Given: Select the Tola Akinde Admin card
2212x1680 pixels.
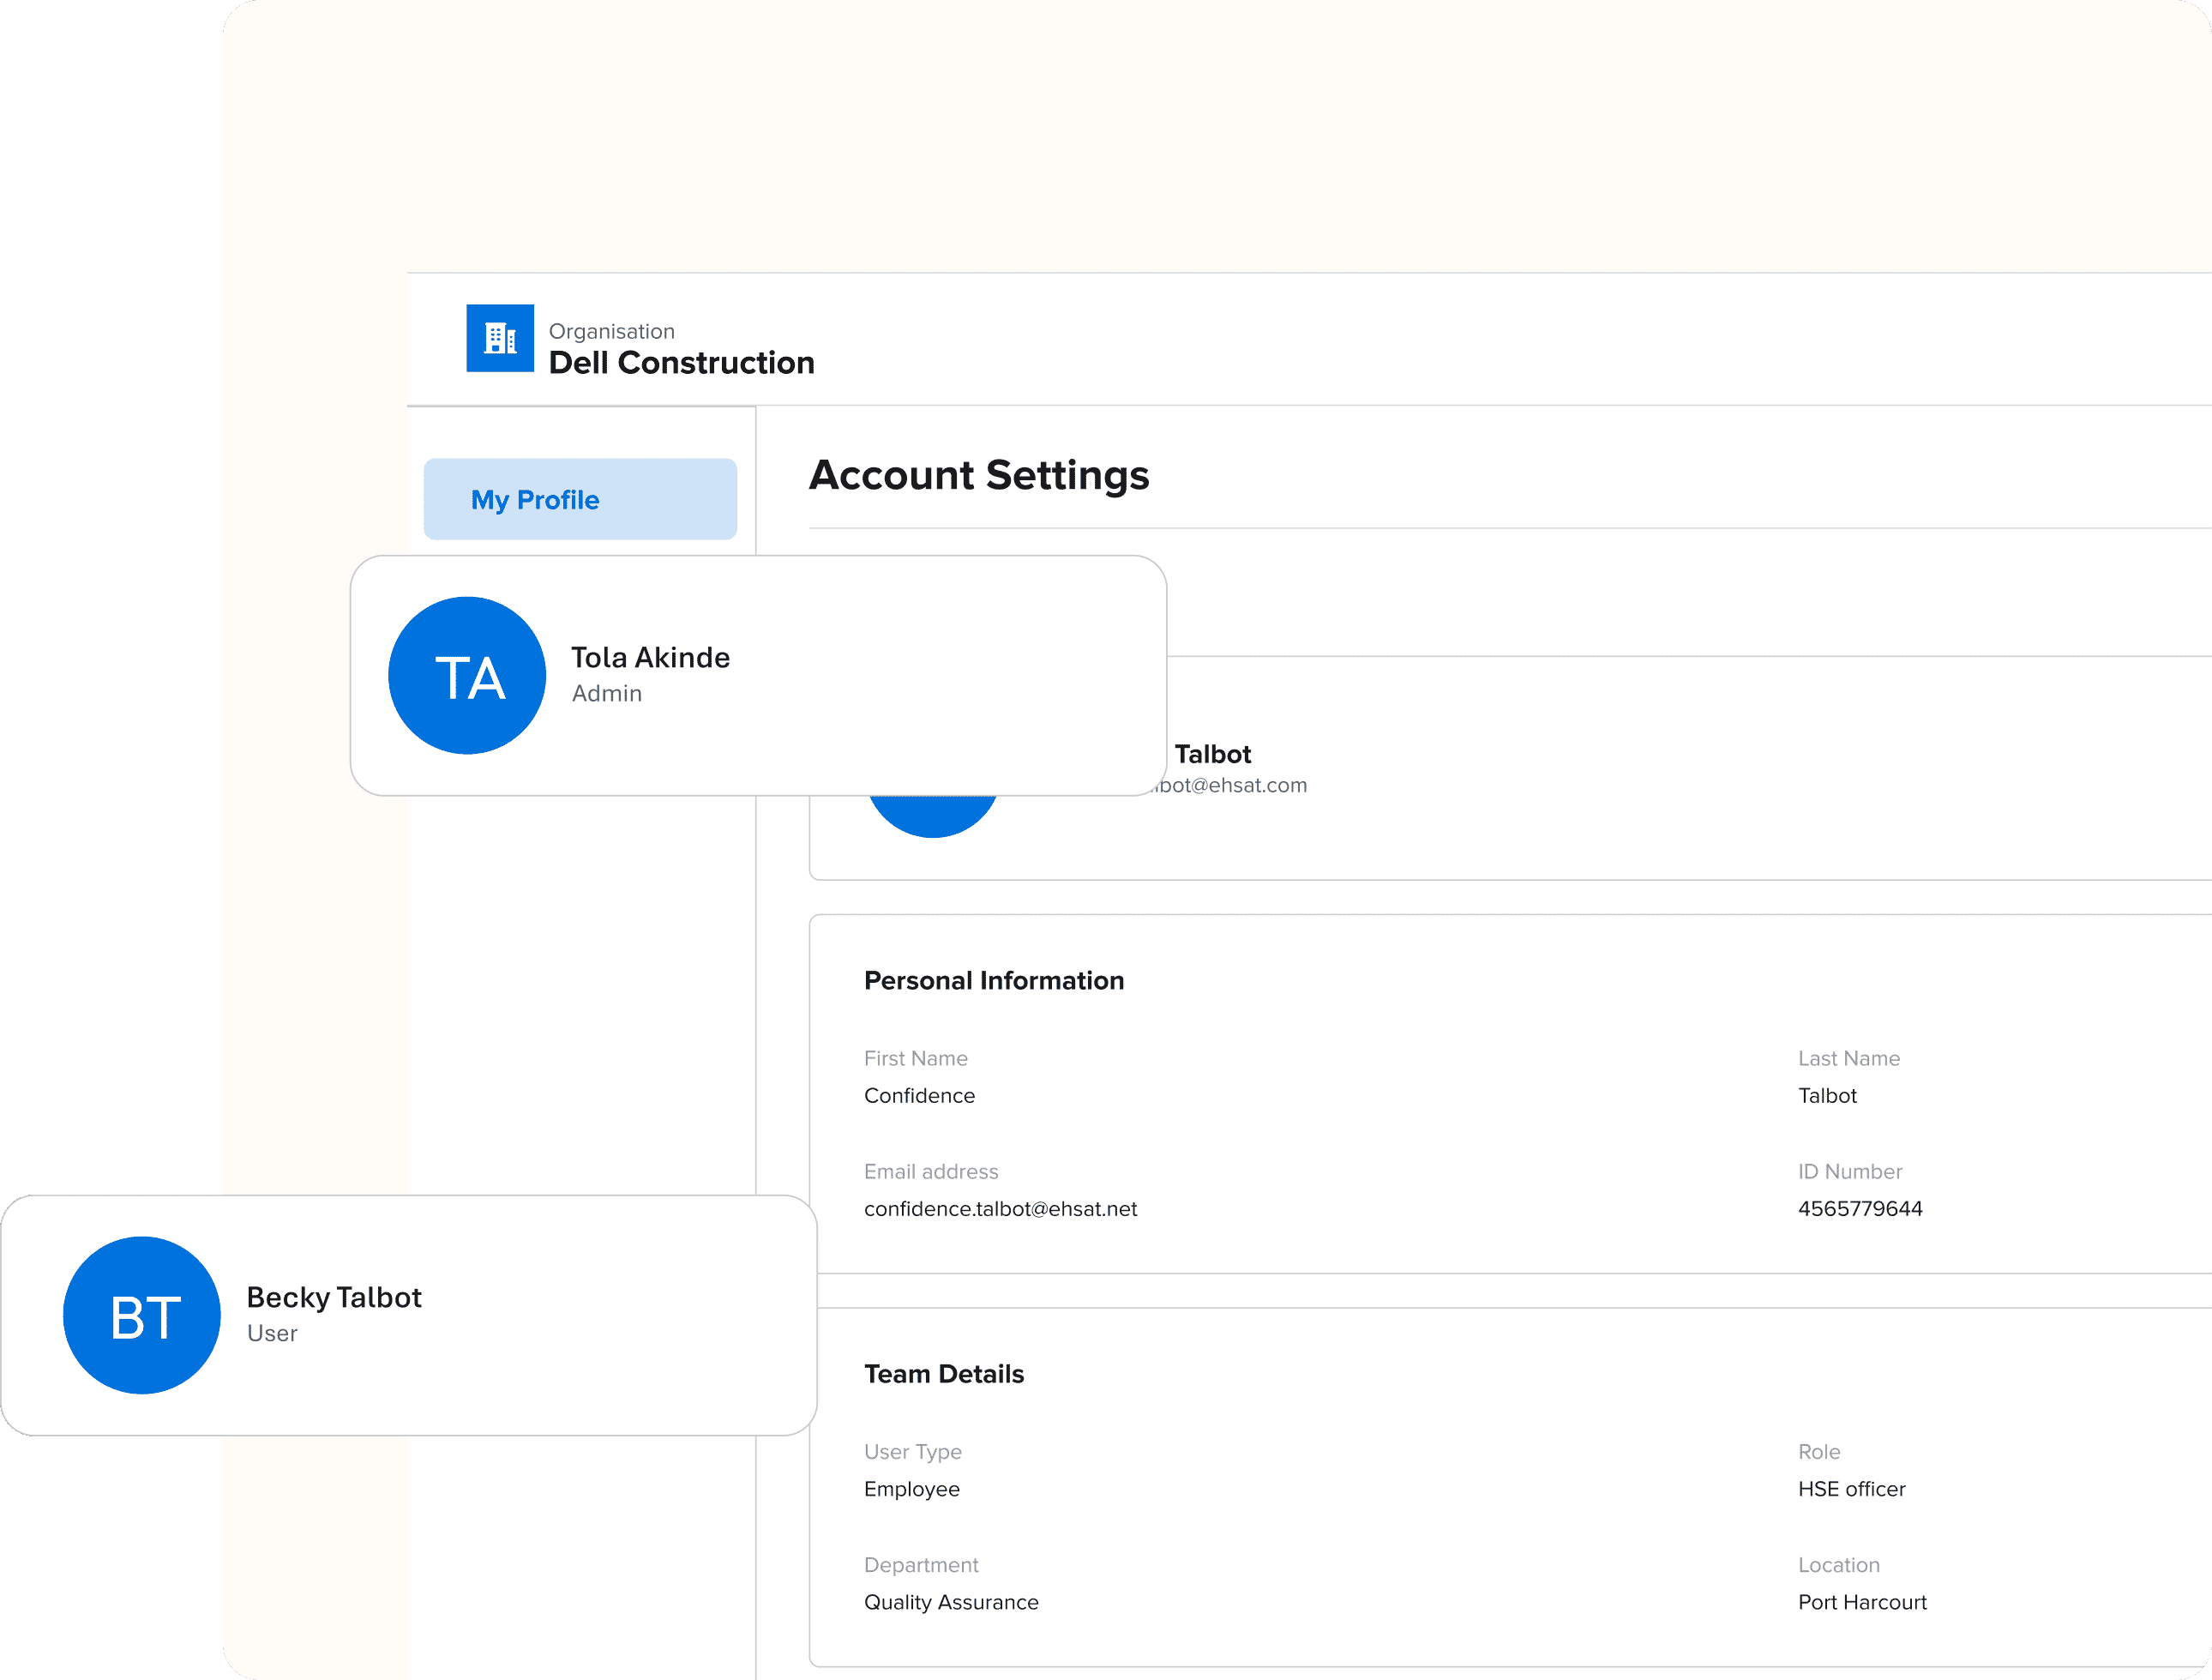Looking at the screenshot, I should (758, 676).
